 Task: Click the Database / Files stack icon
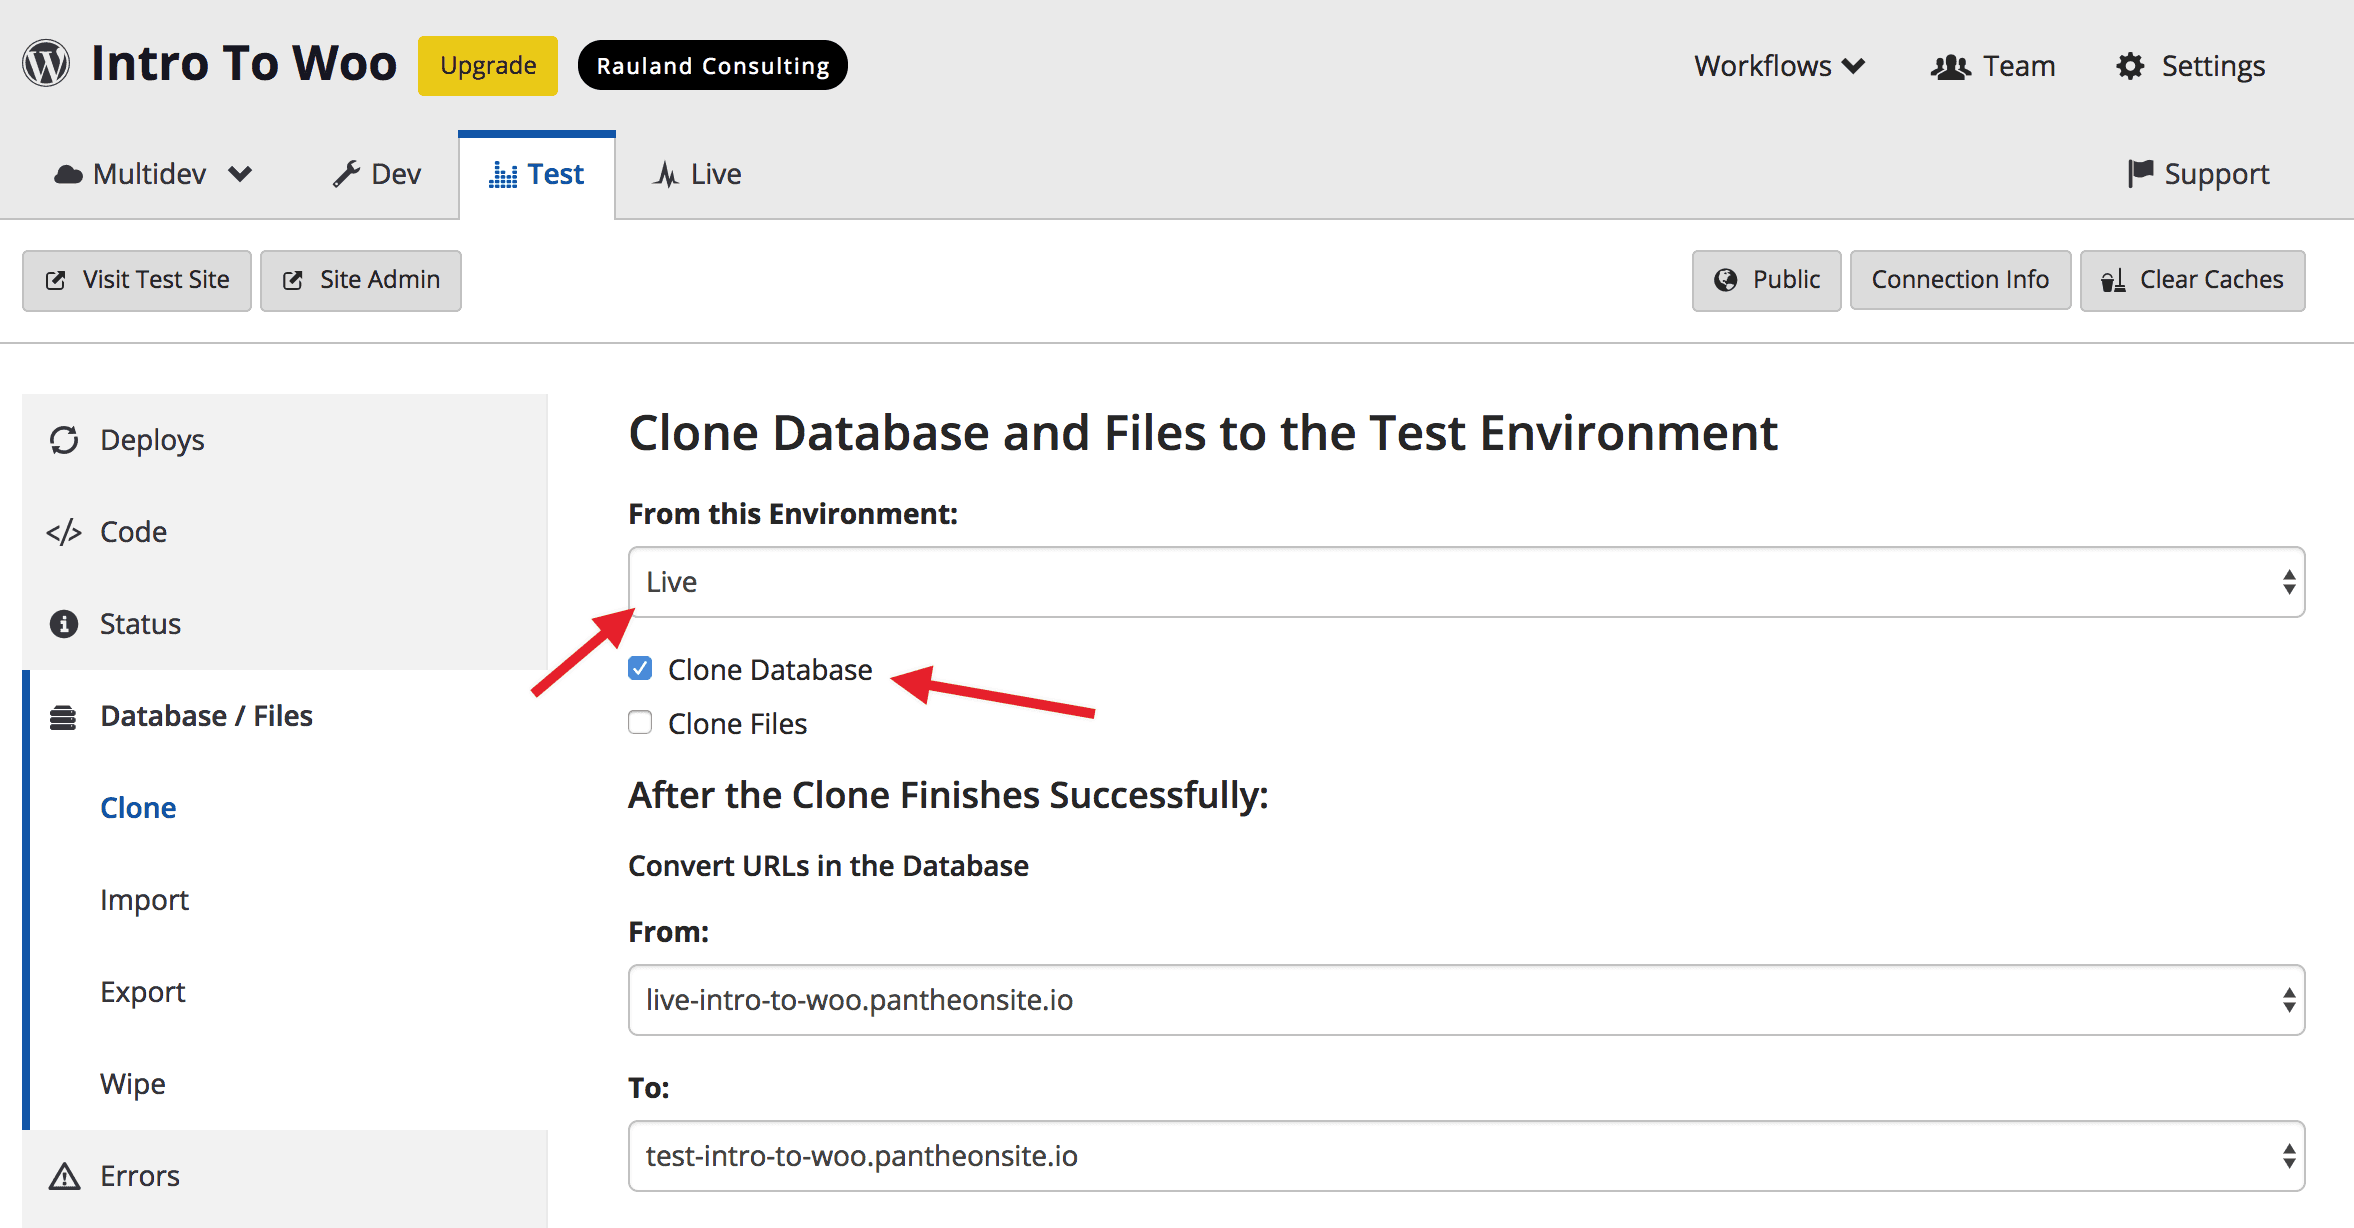click(63, 717)
